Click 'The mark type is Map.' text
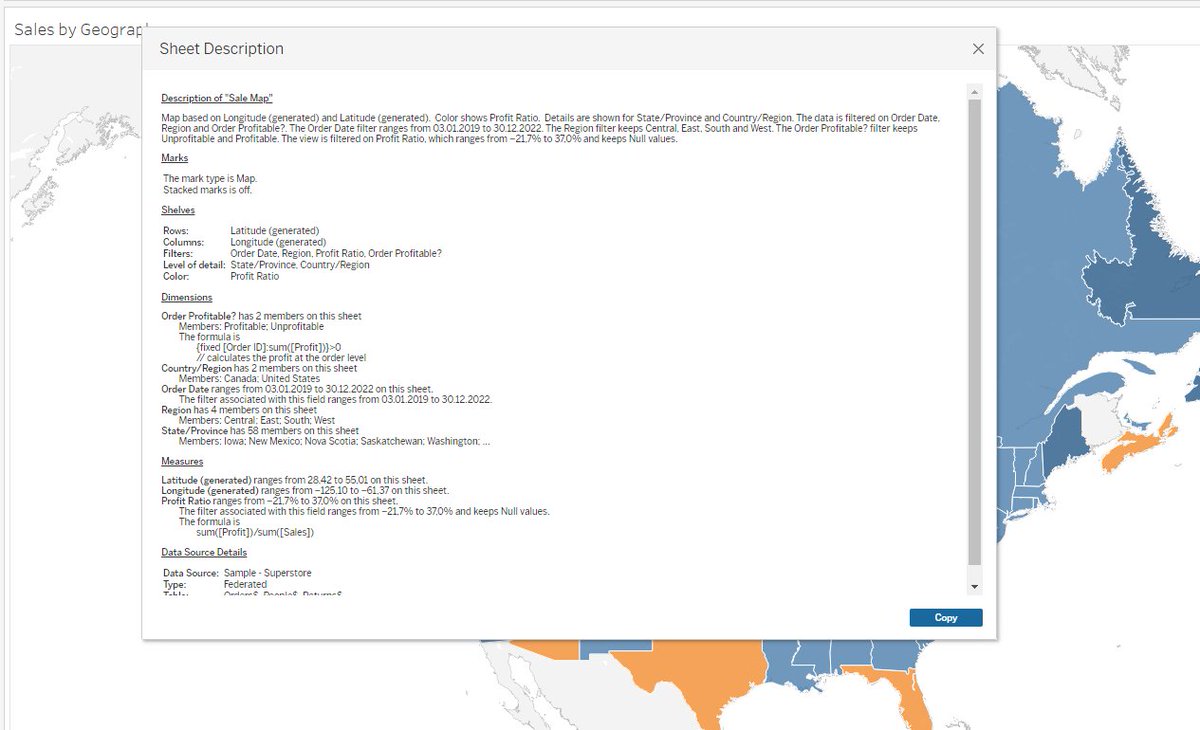1200x730 pixels. click(x=210, y=178)
